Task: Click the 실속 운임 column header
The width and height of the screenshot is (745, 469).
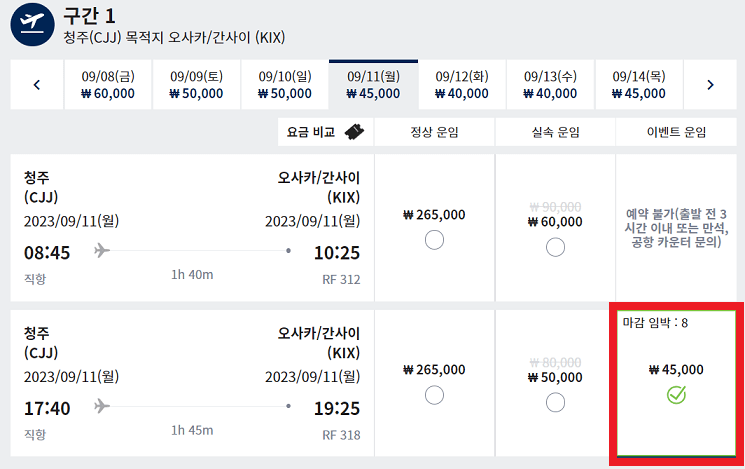Action: coord(555,132)
